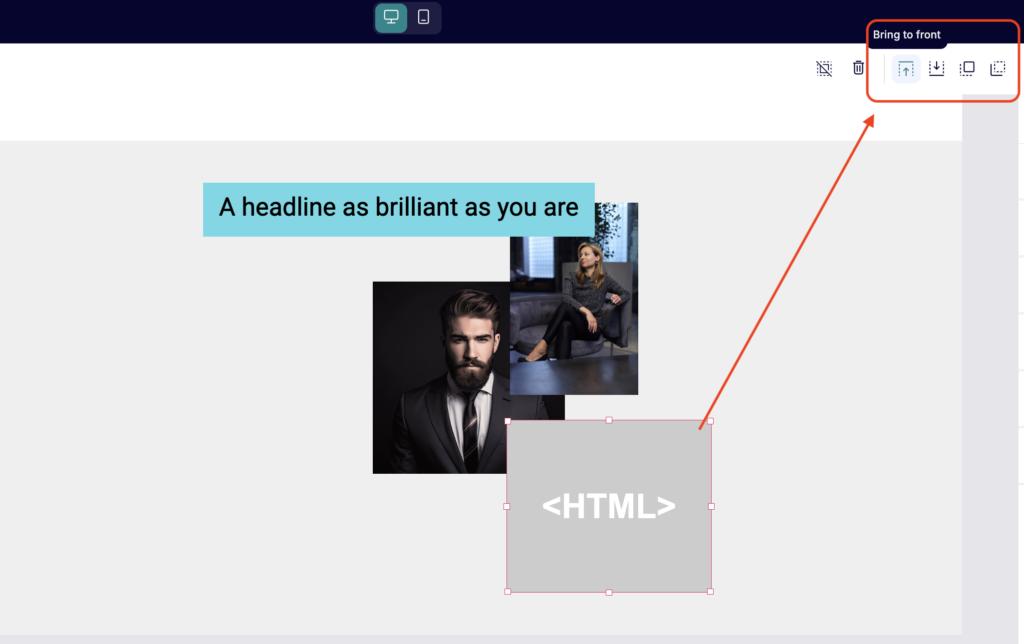Click the bottom-left resize handle of HTML block

(x=507, y=592)
